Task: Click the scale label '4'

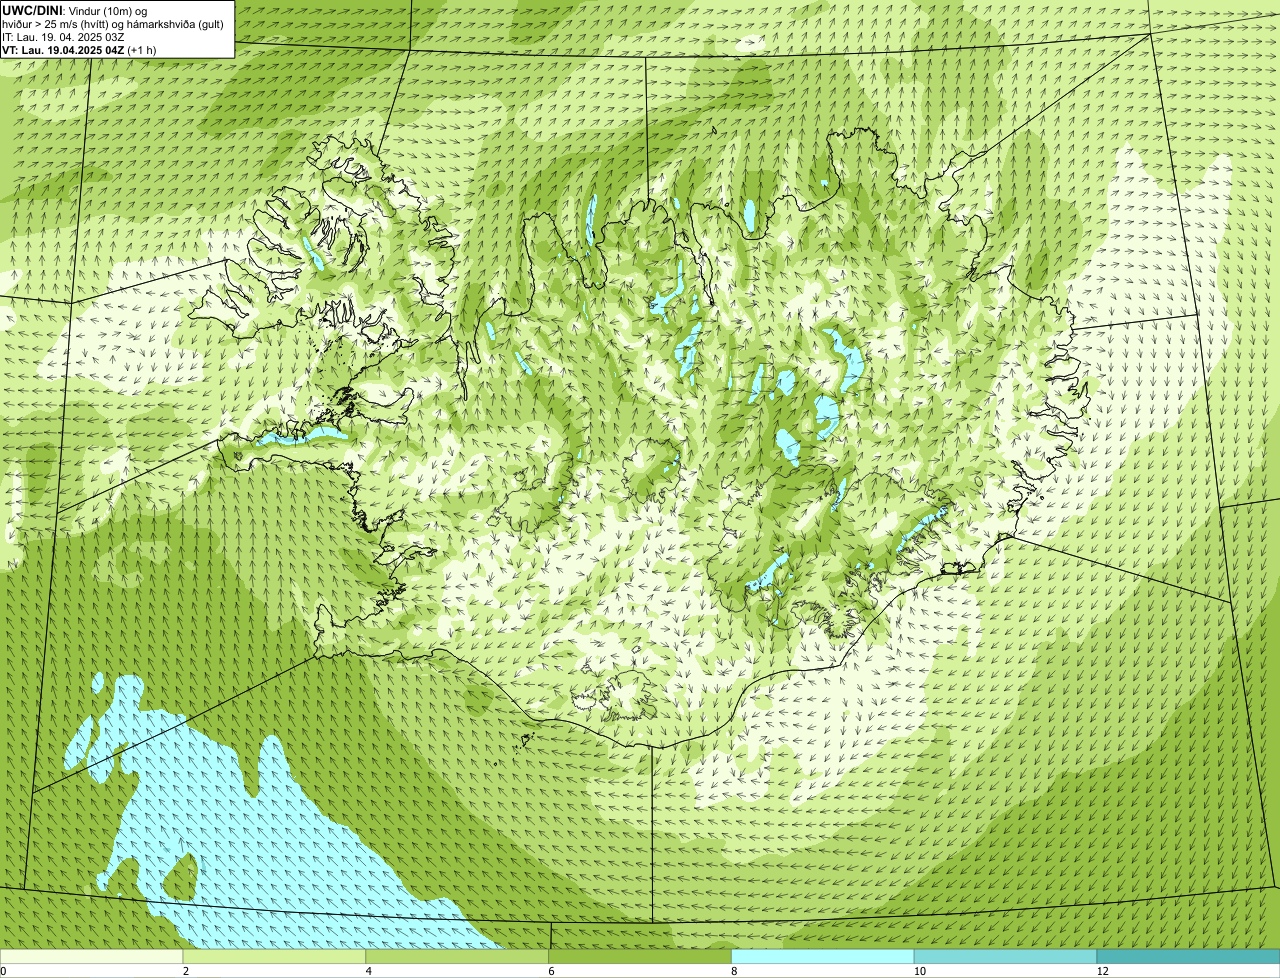Action: (x=368, y=971)
